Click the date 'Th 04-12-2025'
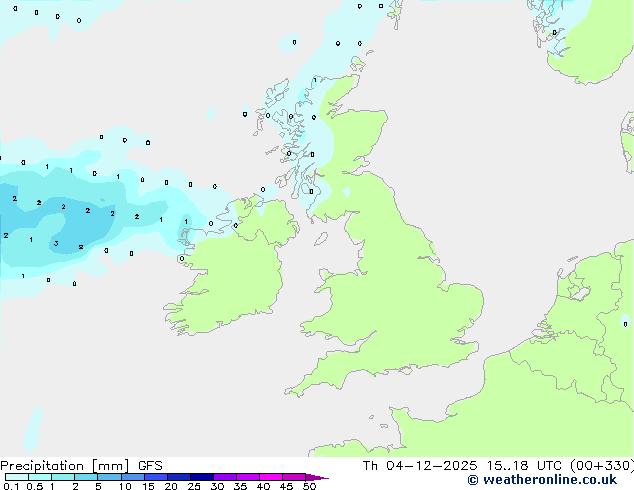634x490 pixels. 420,466
